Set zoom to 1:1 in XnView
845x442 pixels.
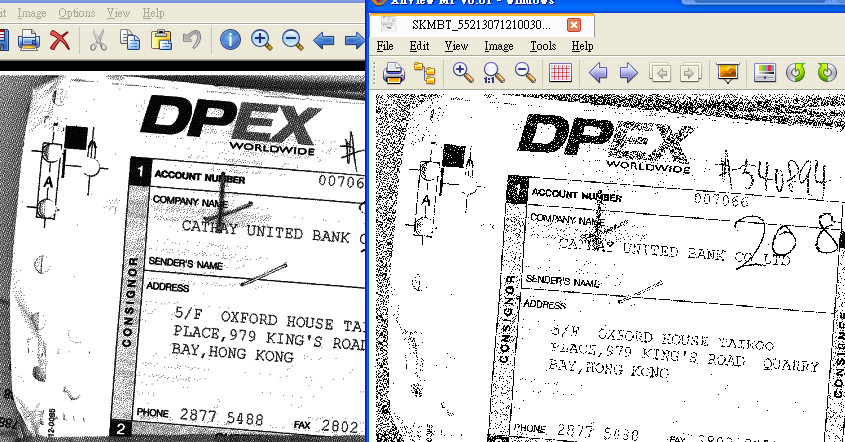[x=494, y=73]
